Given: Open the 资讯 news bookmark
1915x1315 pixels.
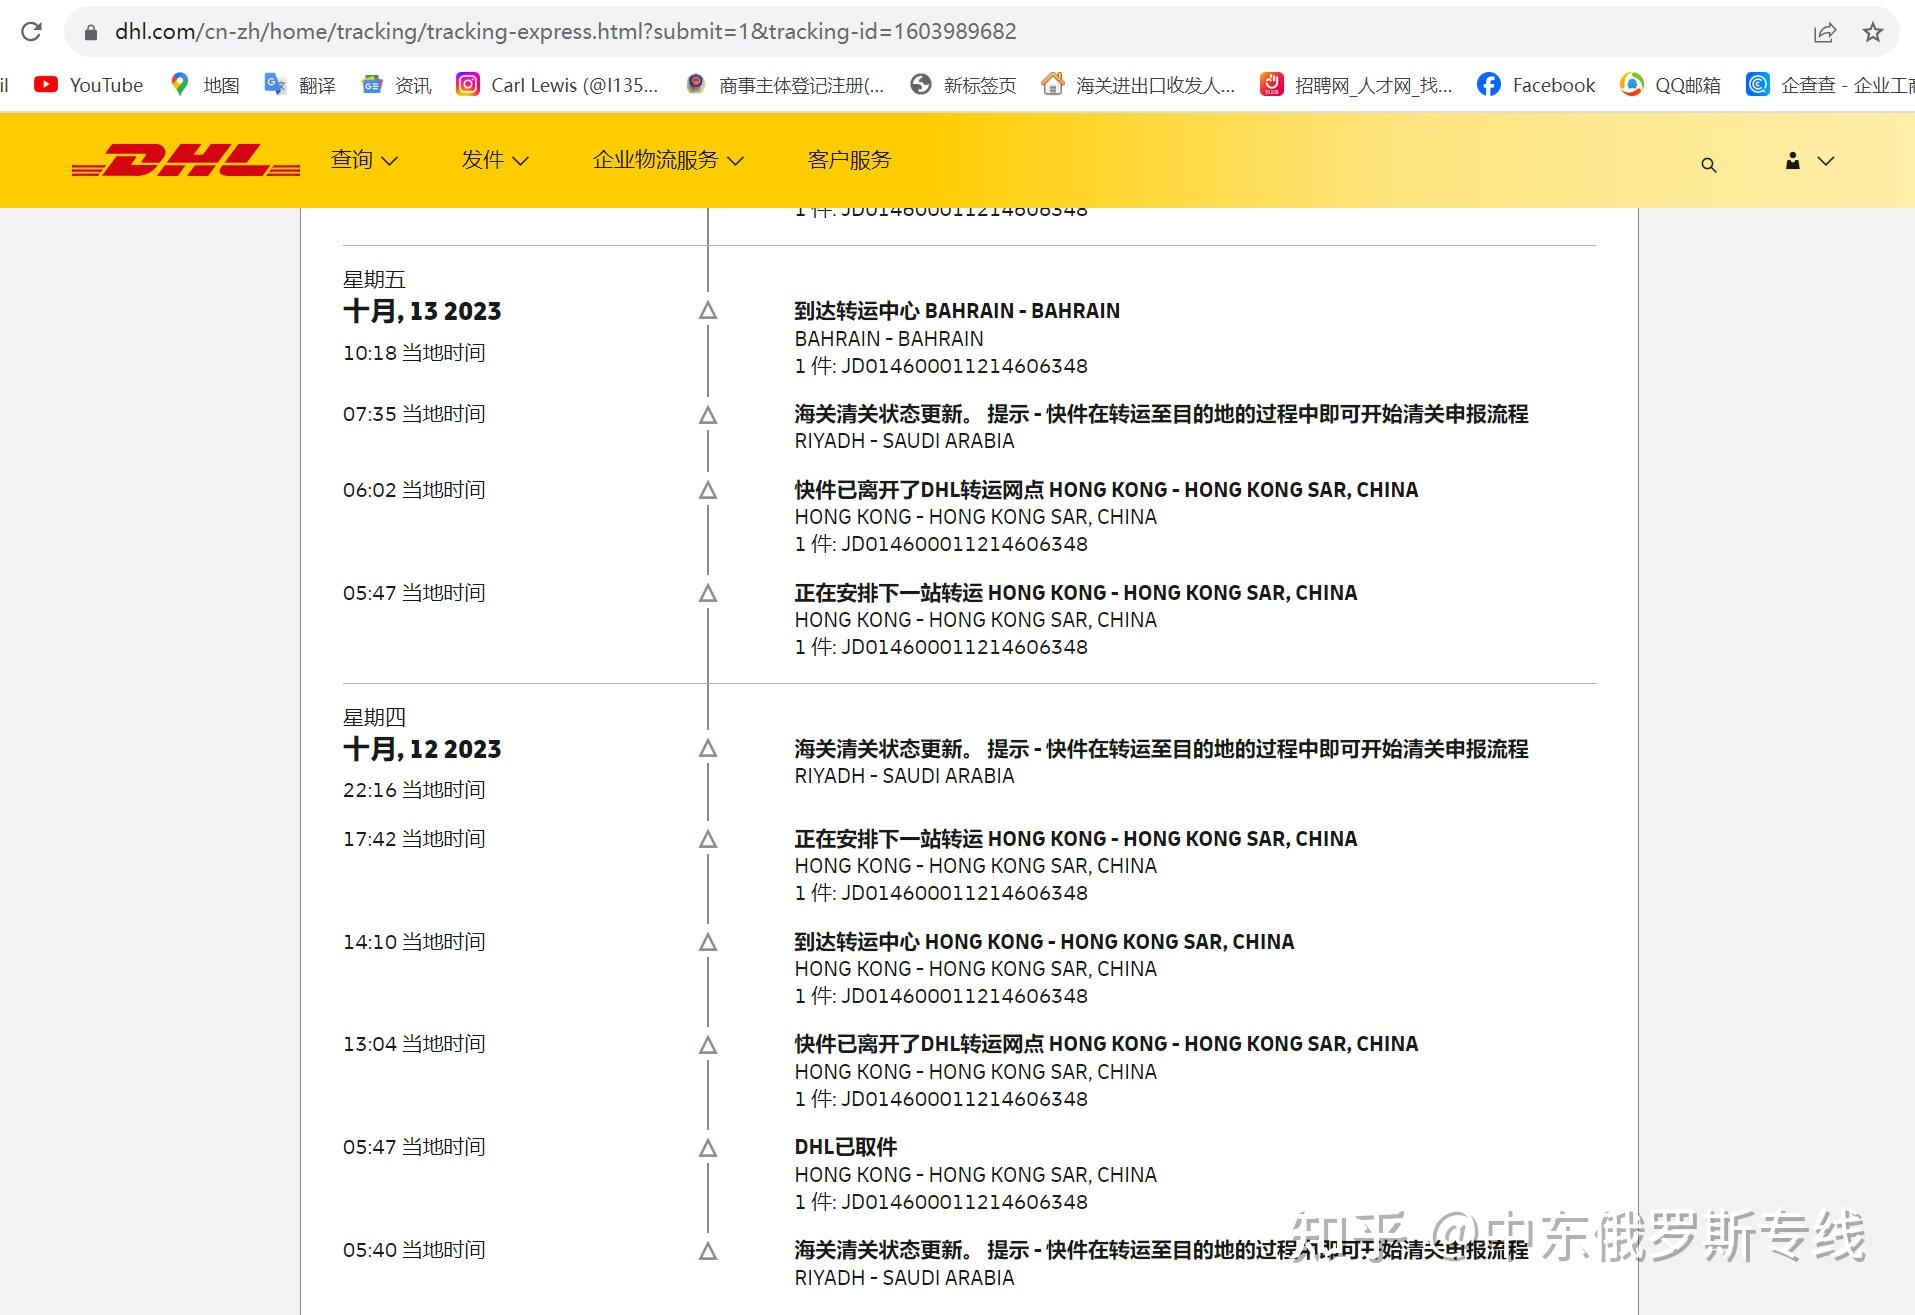Looking at the screenshot, I should [x=396, y=85].
